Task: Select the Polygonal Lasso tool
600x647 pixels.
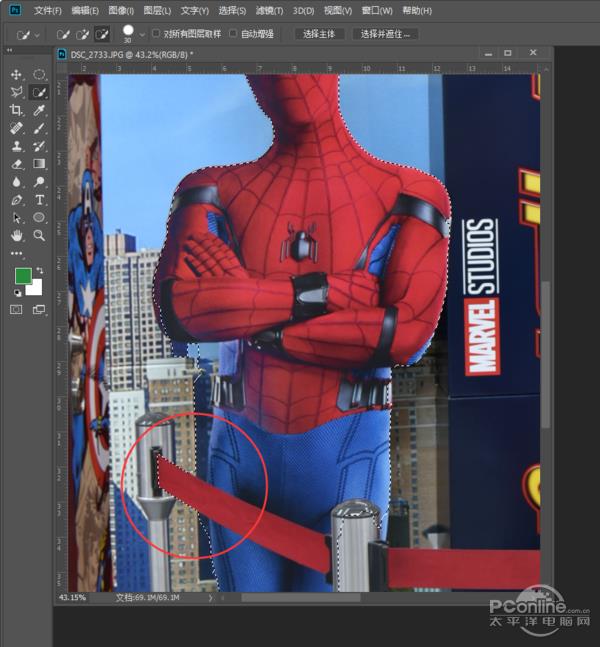Action: coord(16,92)
